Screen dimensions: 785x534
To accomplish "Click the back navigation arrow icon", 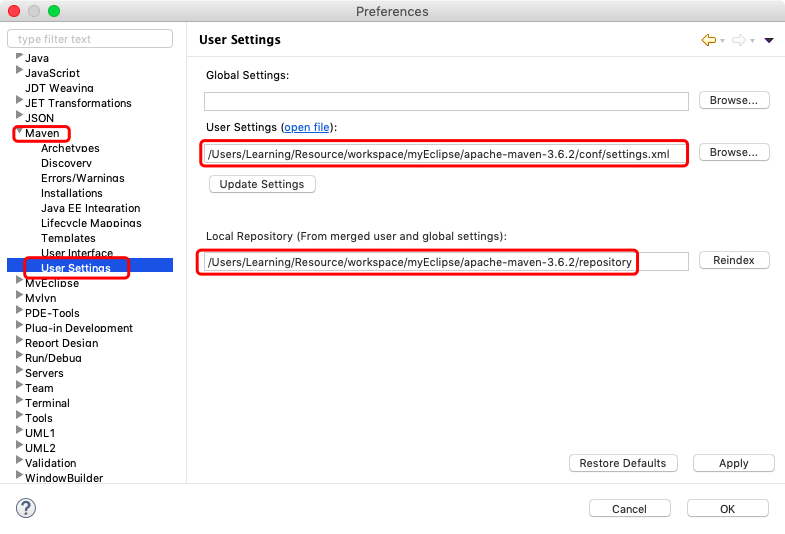I will click(709, 40).
